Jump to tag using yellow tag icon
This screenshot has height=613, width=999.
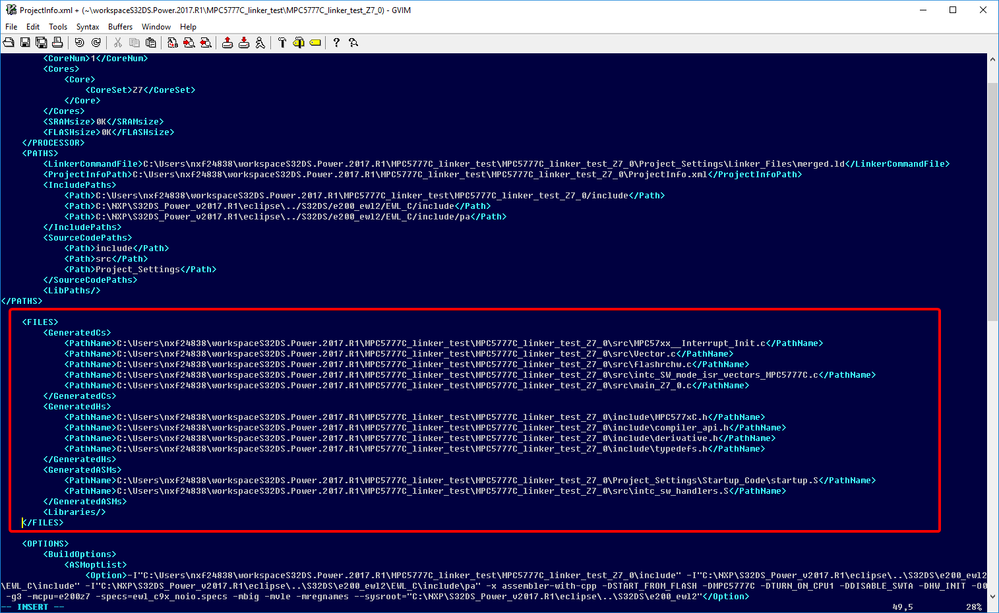(315, 43)
